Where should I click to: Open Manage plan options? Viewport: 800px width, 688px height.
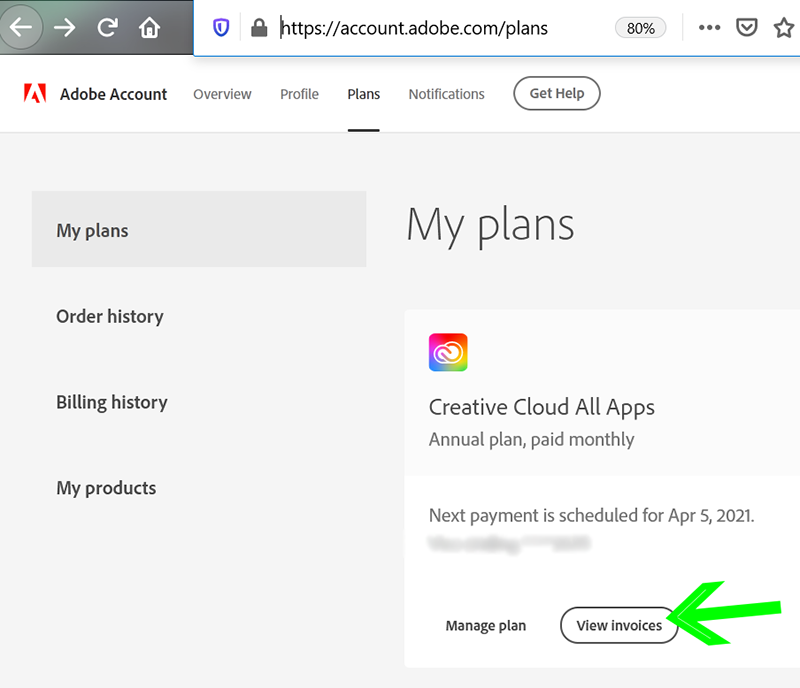click(486, 625)
